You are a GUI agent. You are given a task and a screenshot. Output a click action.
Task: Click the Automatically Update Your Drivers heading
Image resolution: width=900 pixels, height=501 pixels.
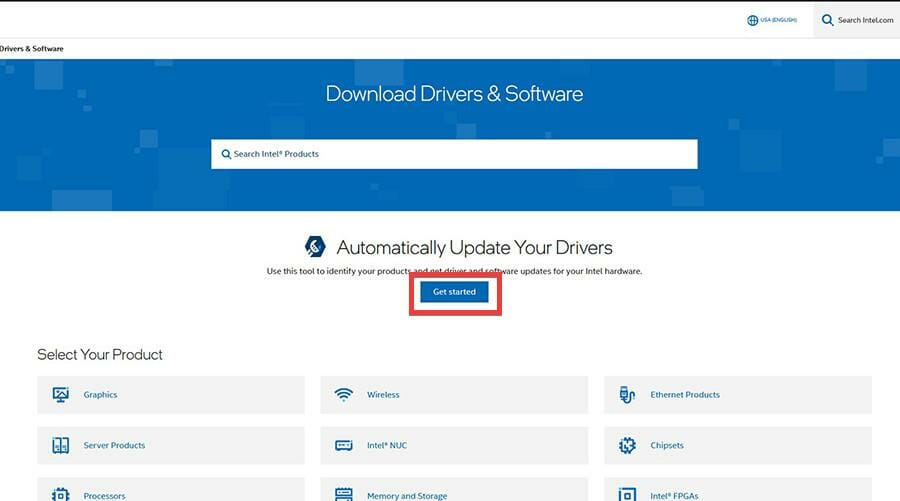pos(474,247)
